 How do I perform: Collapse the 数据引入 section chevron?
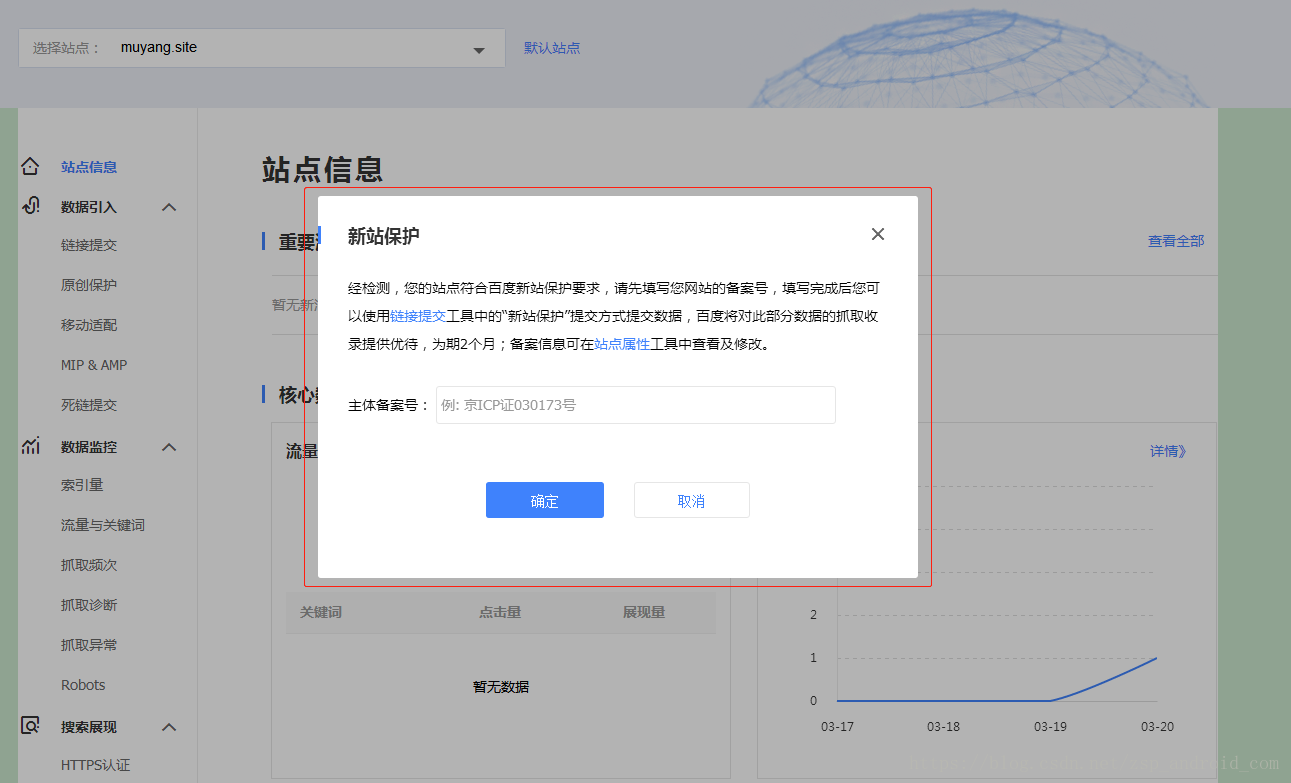169,207
